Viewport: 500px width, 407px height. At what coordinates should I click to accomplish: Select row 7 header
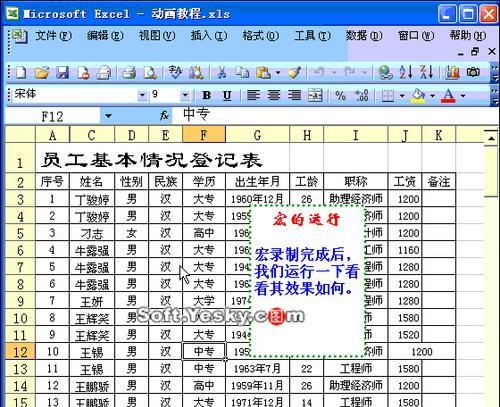tap(20, 267)
